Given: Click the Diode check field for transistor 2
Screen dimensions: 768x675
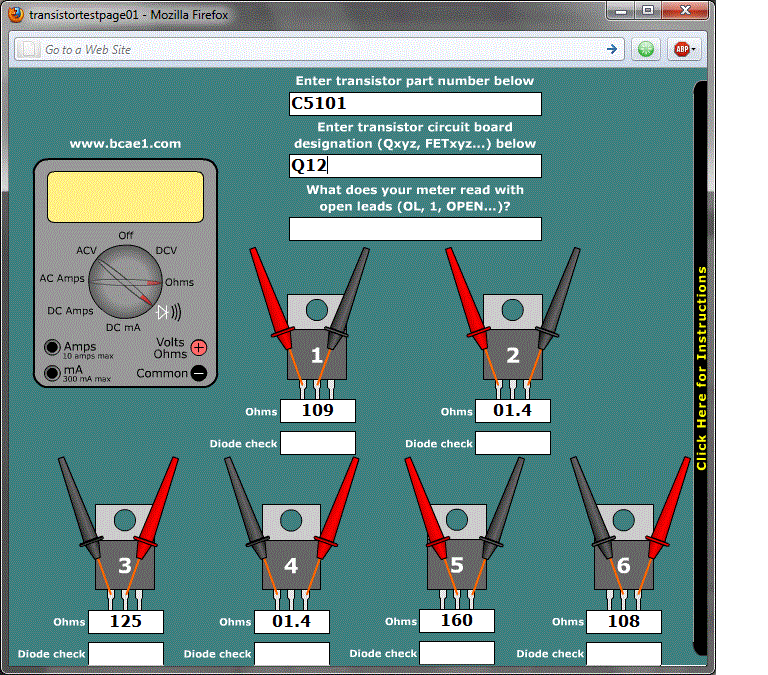Looking at the screenshot, I should tap(513, 443).
